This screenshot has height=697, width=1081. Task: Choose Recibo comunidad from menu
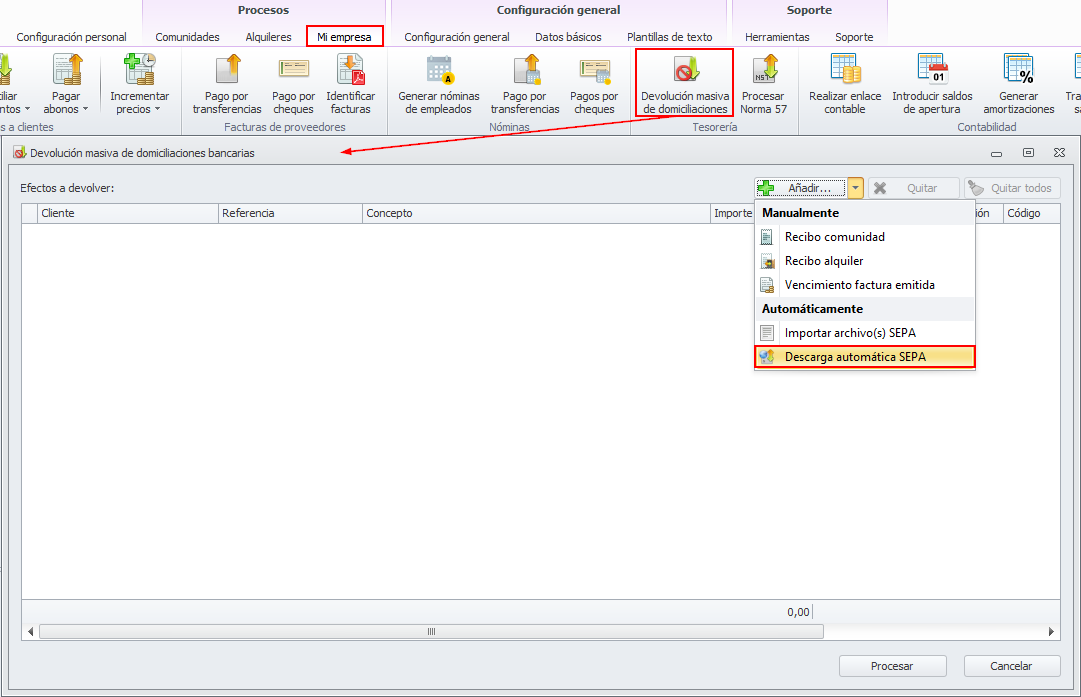click(865, 237)
